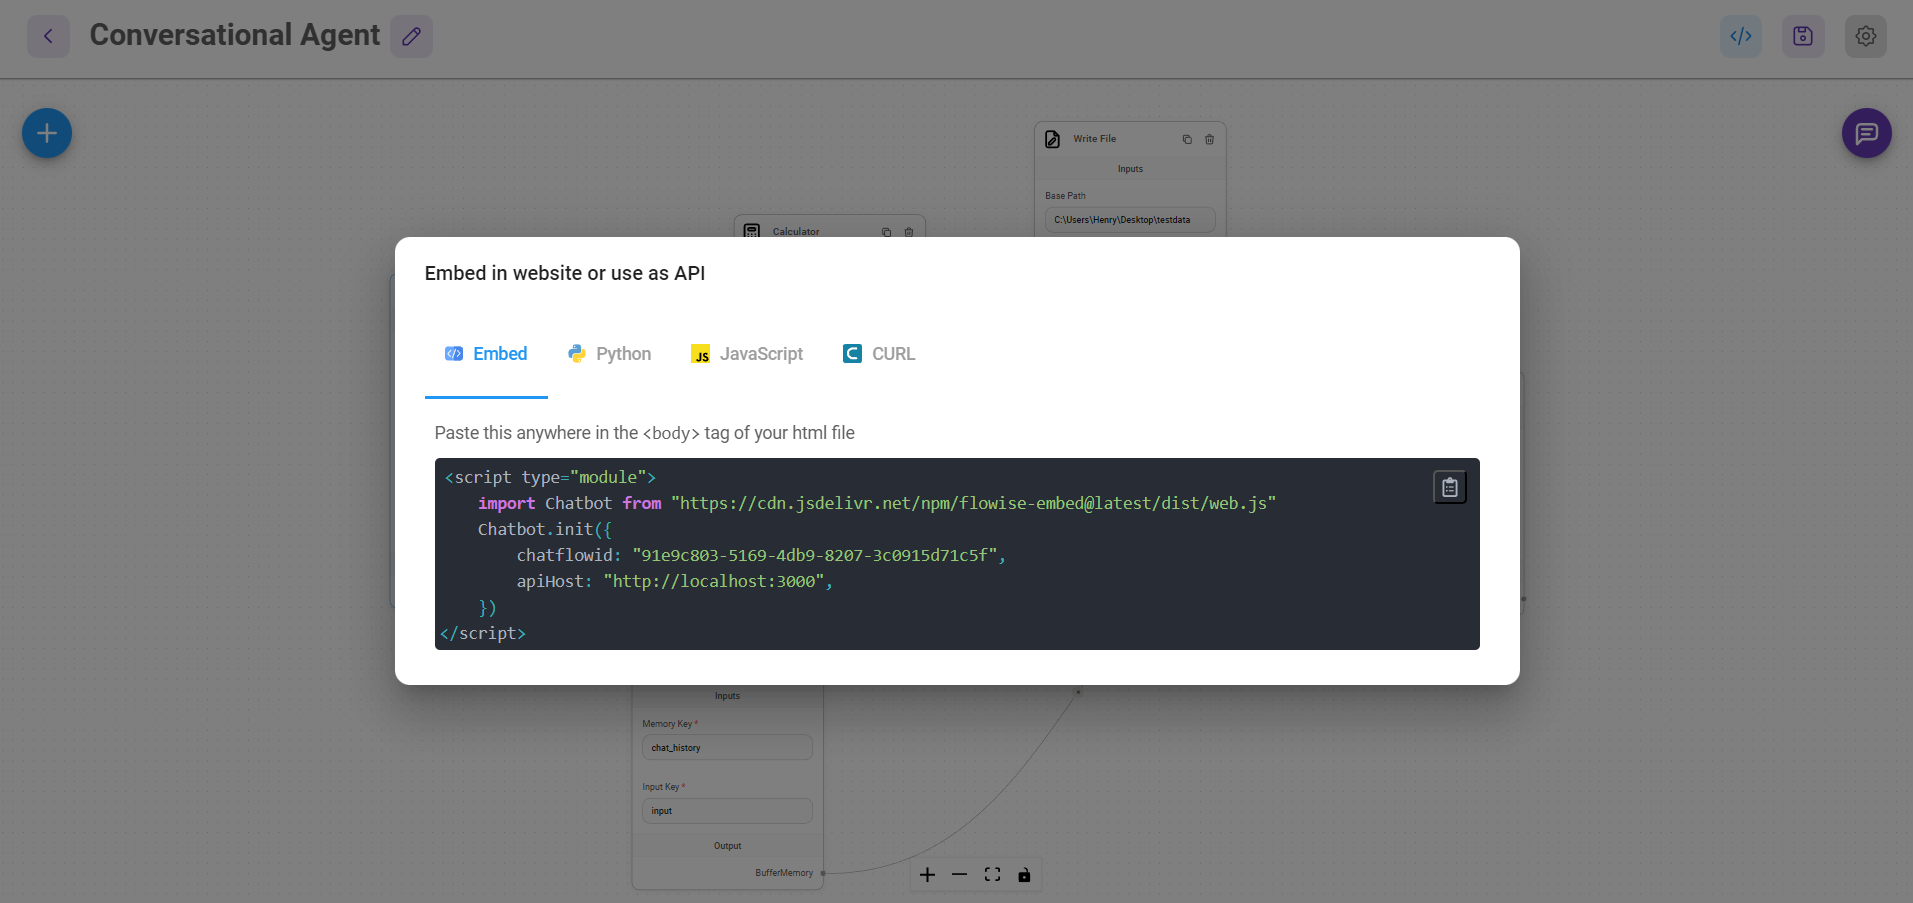Switch to the Python tab
This screenshot has height=903, width=1913.
click(x=609, y=354)
